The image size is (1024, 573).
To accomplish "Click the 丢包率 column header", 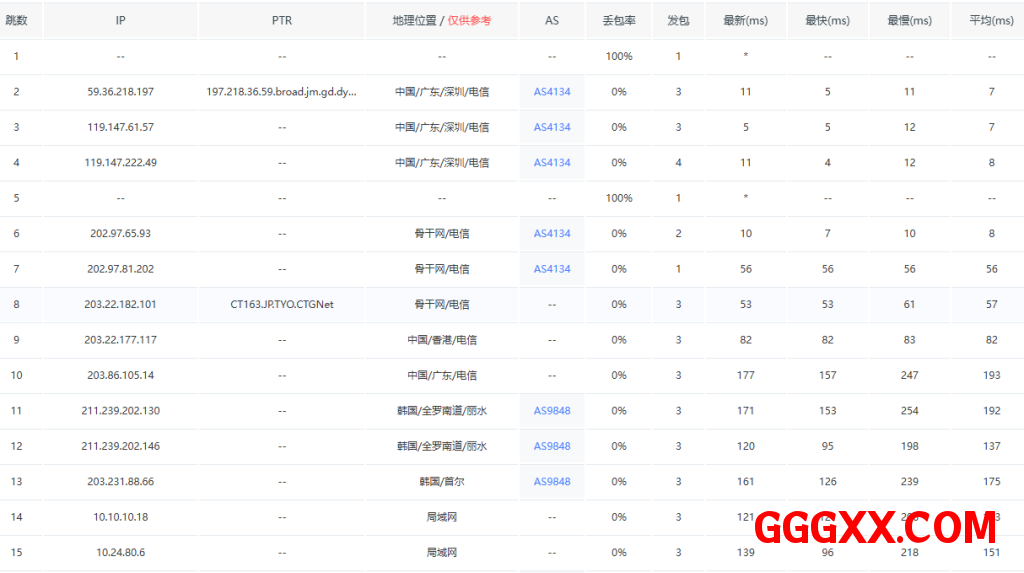I will point(618,21).
